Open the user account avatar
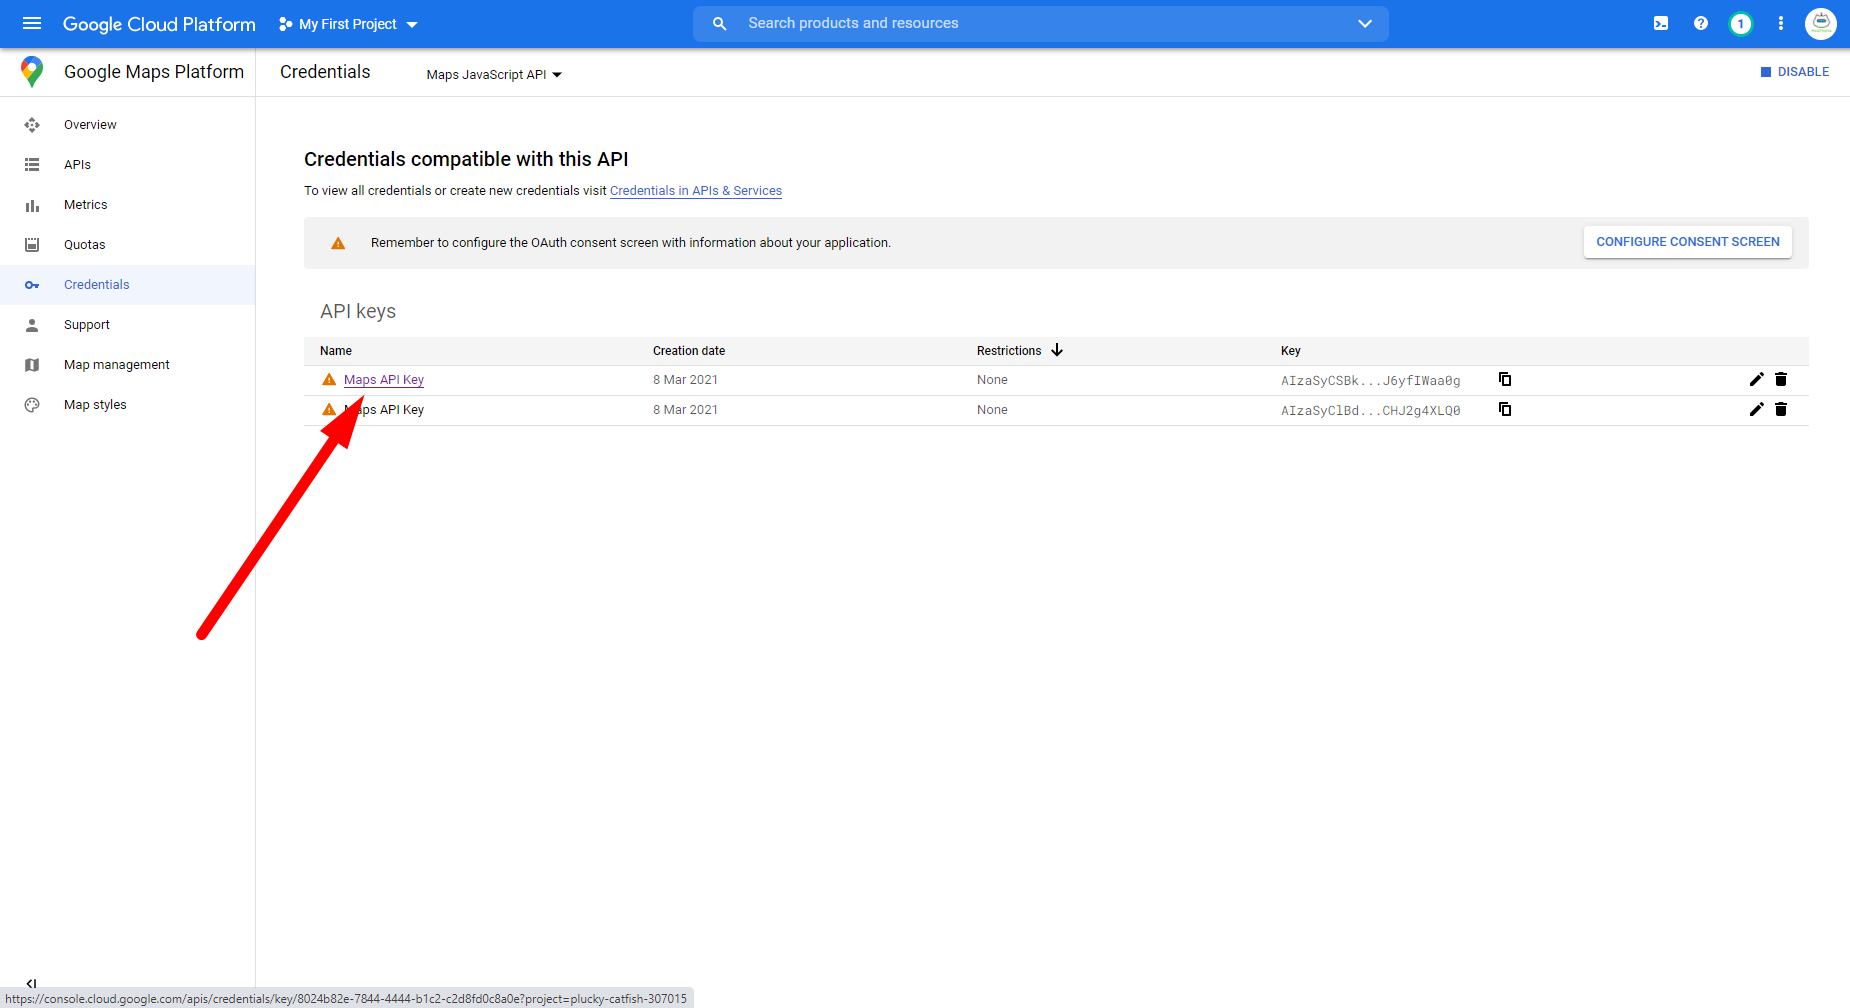 (1821, 24)
